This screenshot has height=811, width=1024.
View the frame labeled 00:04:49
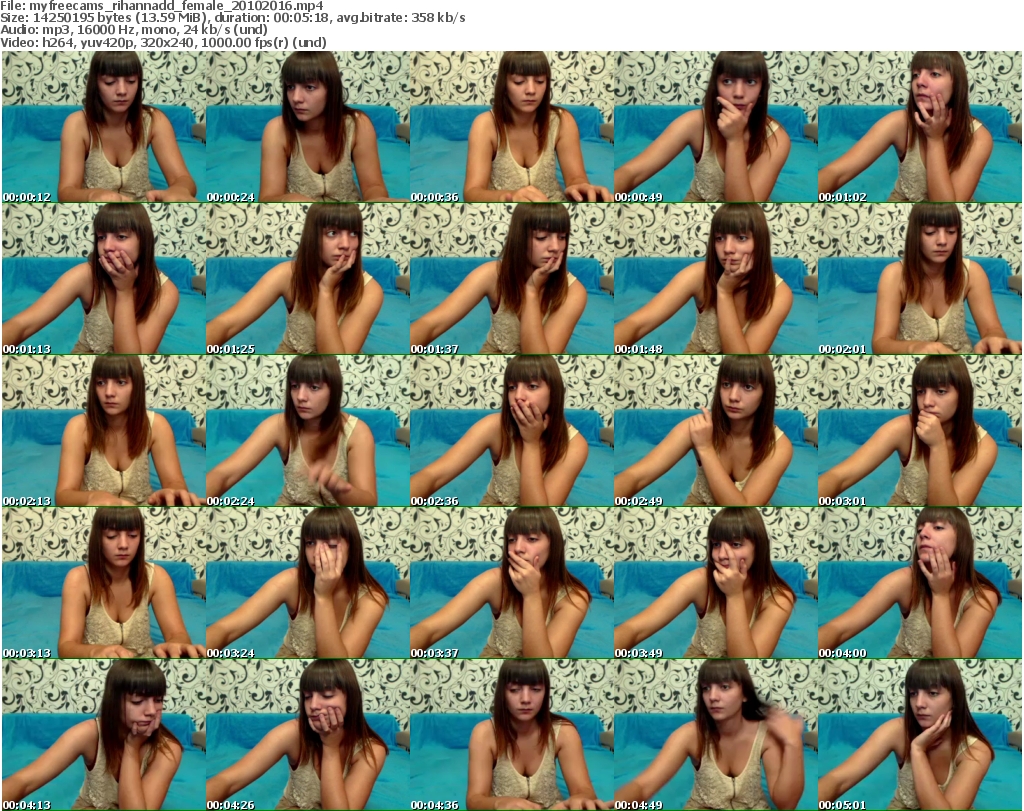click(x=716, y=735)
